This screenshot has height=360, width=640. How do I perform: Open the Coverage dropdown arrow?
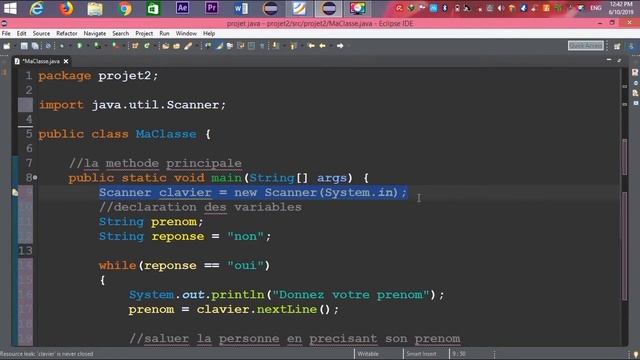(x=106, y=46)
